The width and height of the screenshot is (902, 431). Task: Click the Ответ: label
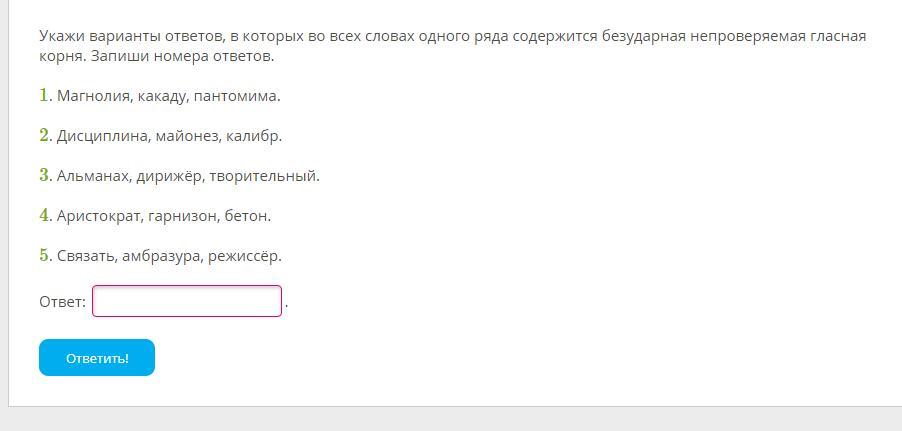62,302
